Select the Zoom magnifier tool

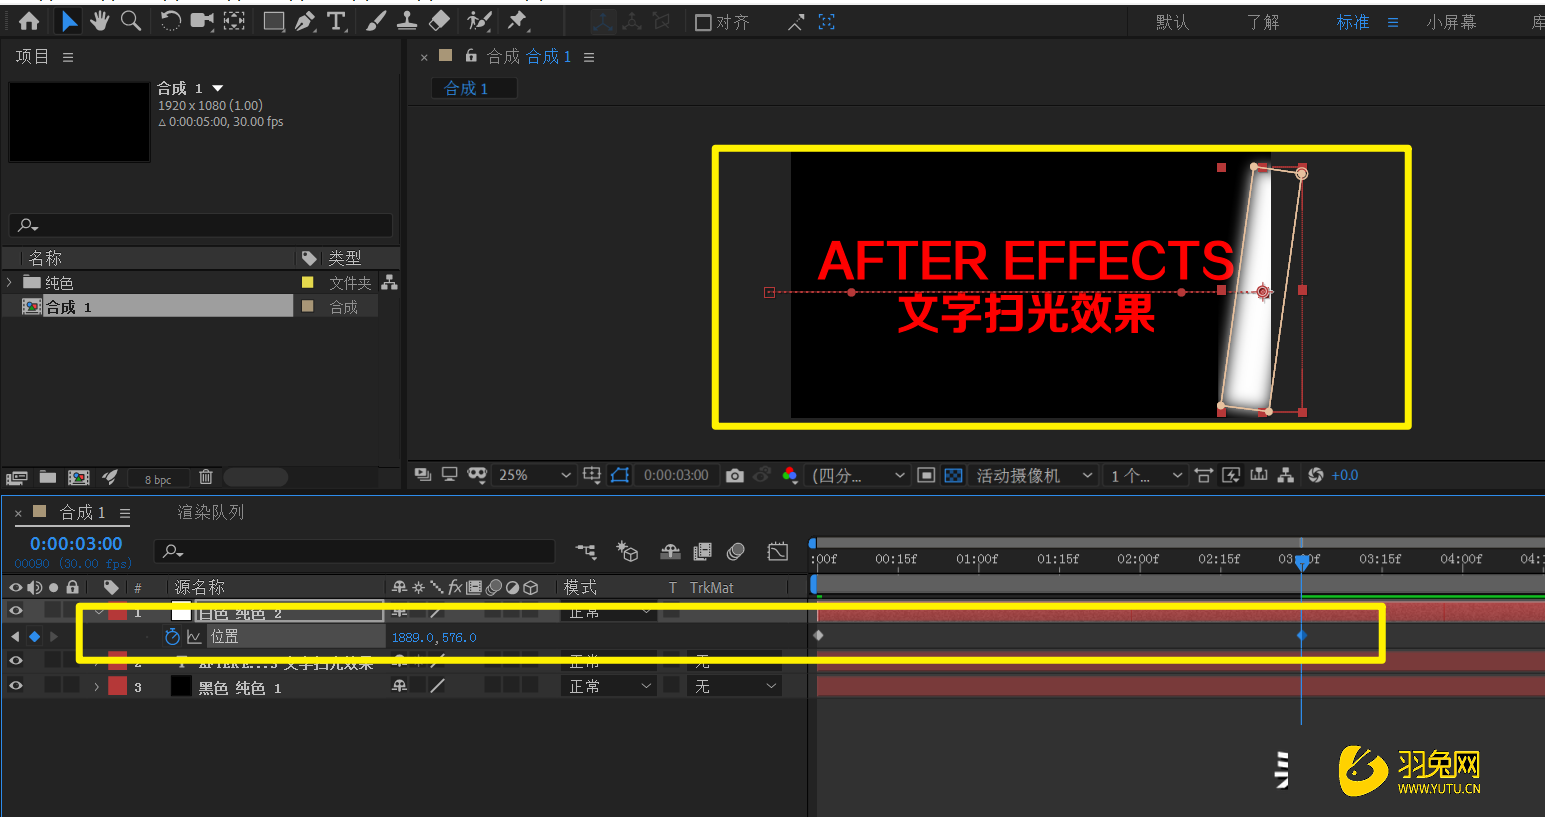click(x=130, y=21)
